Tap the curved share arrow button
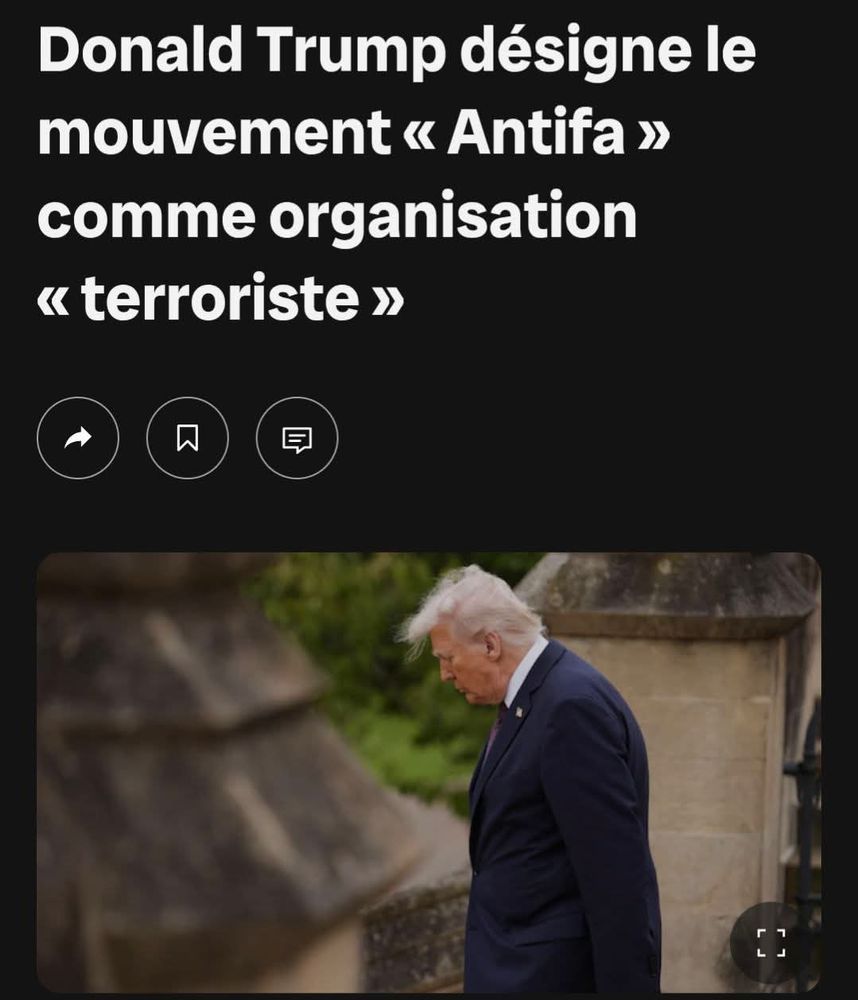 tap(78, 438)
